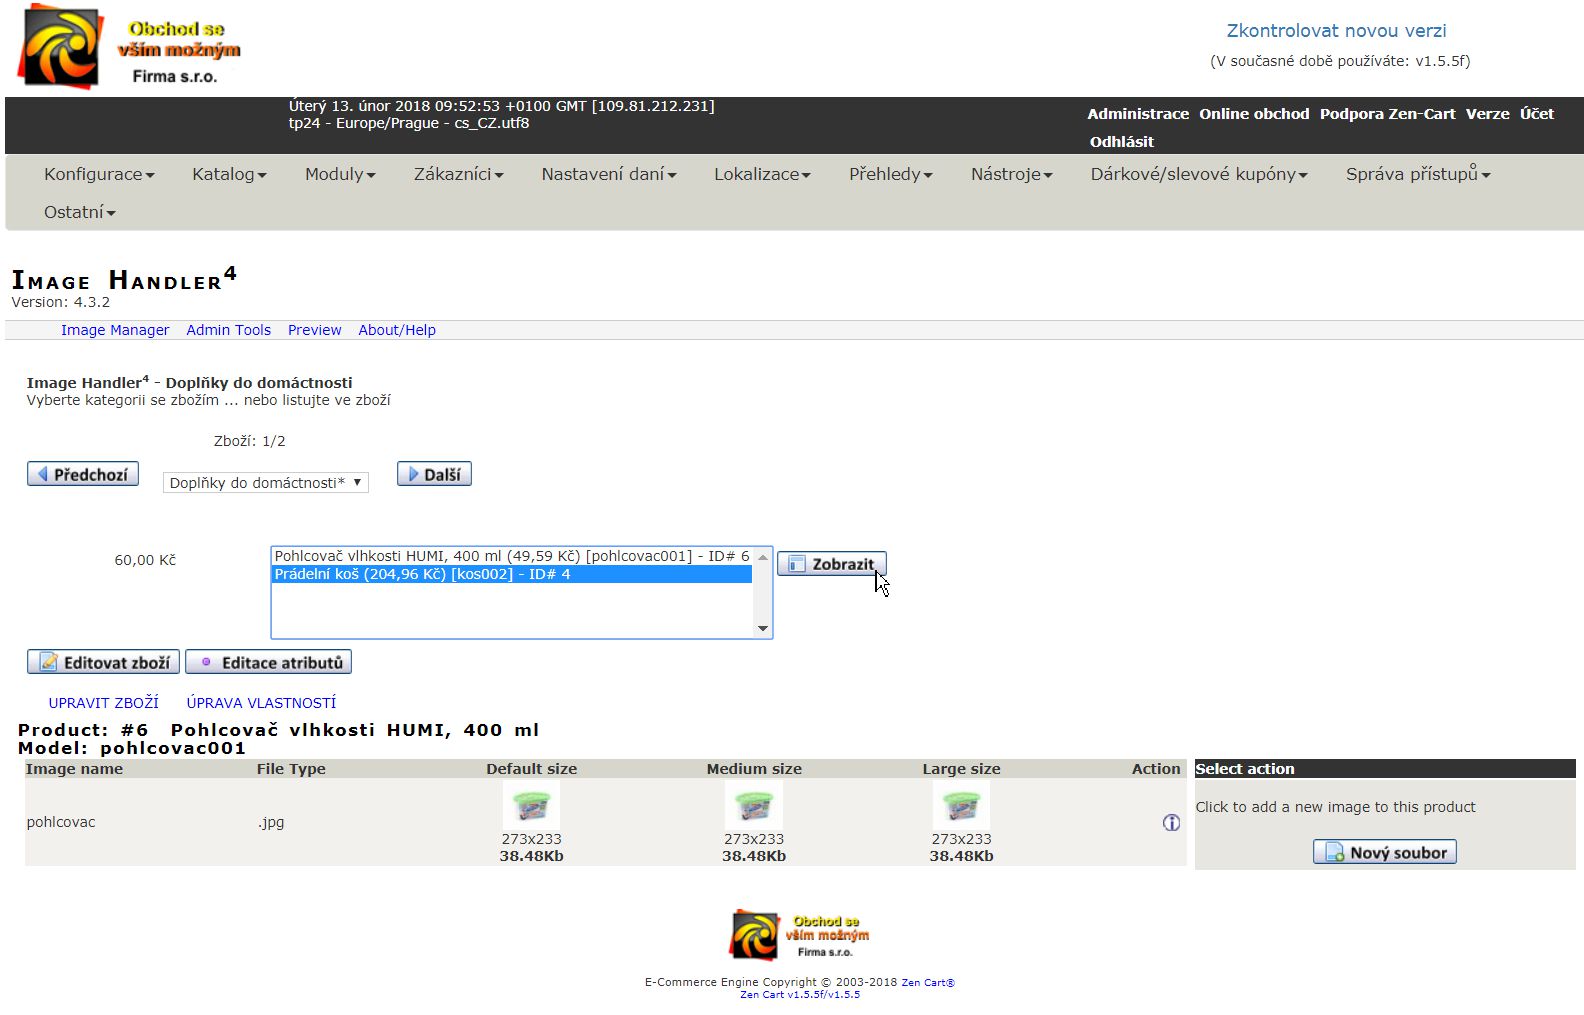This screenshot has height=1015, width=1584.
Task: Switch to the Admin Tools tab
Action: pos(228,330)
